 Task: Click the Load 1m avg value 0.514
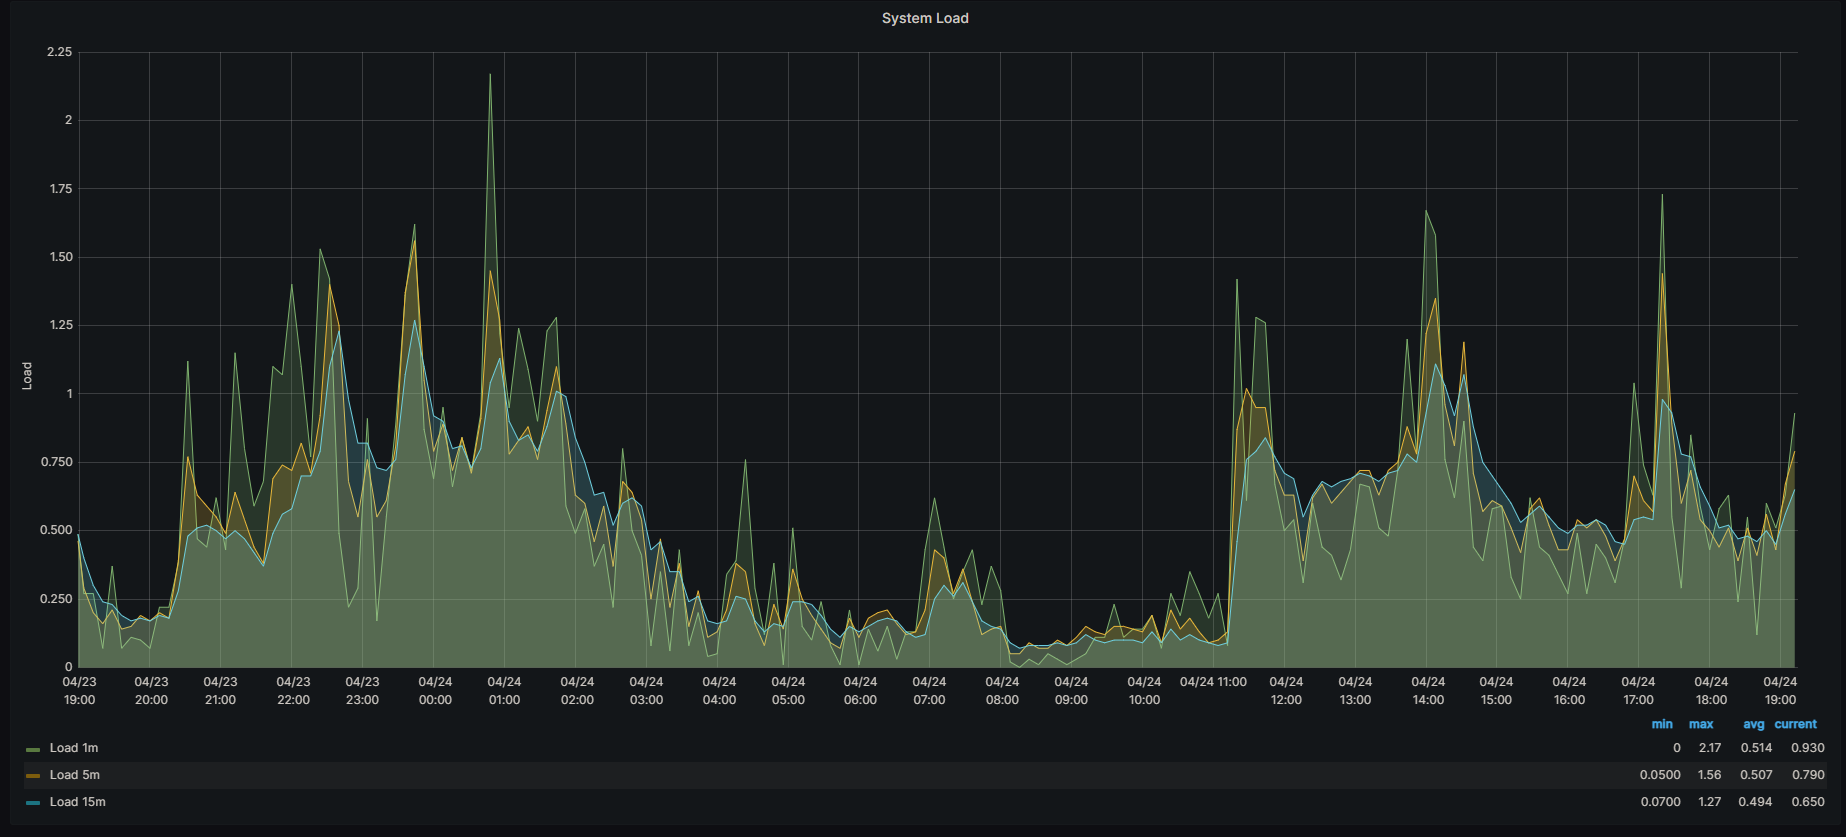coord(1756,748)
